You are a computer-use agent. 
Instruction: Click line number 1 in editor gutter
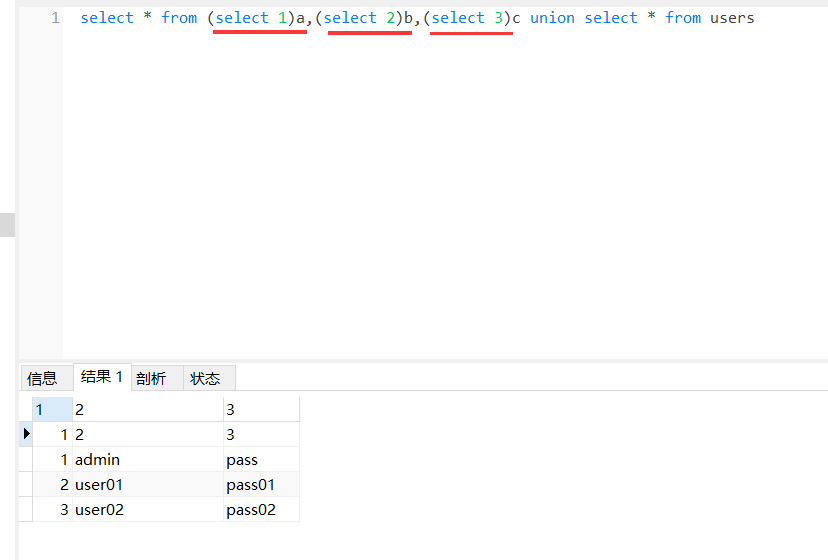click(x=54, y=18)
